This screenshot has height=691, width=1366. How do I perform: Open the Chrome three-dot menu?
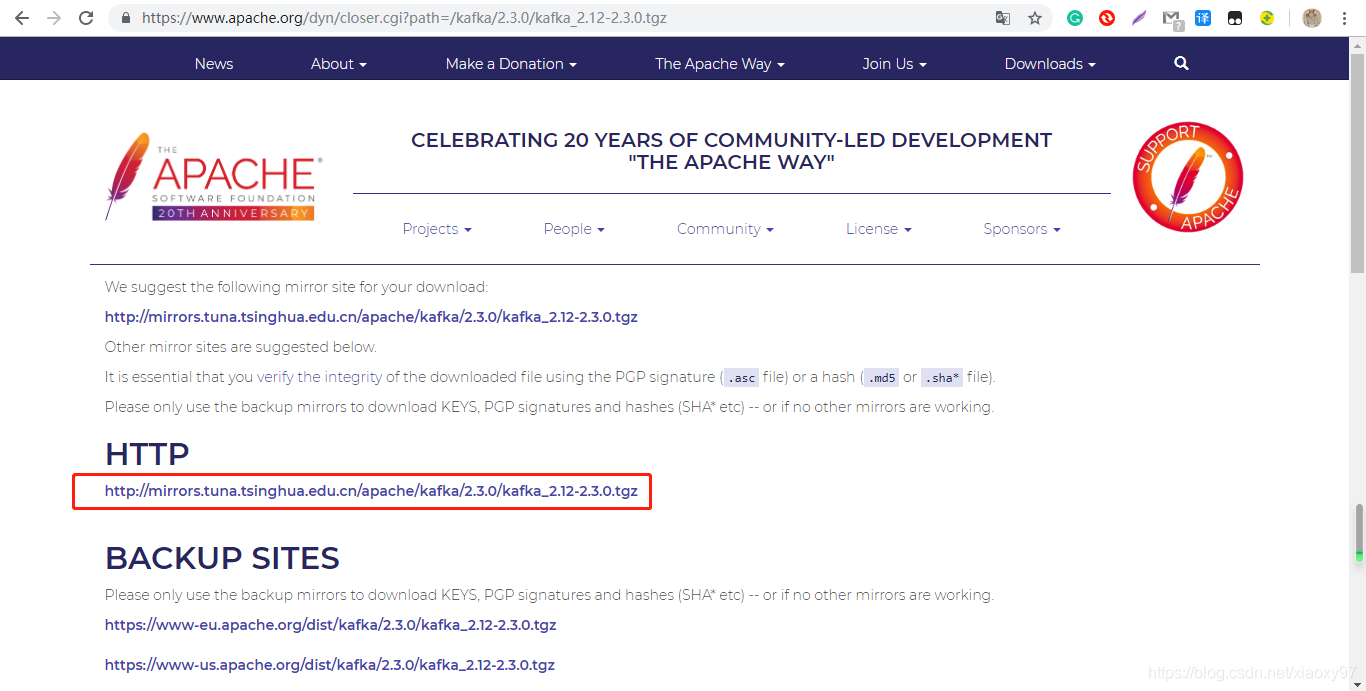[1345, 18]
